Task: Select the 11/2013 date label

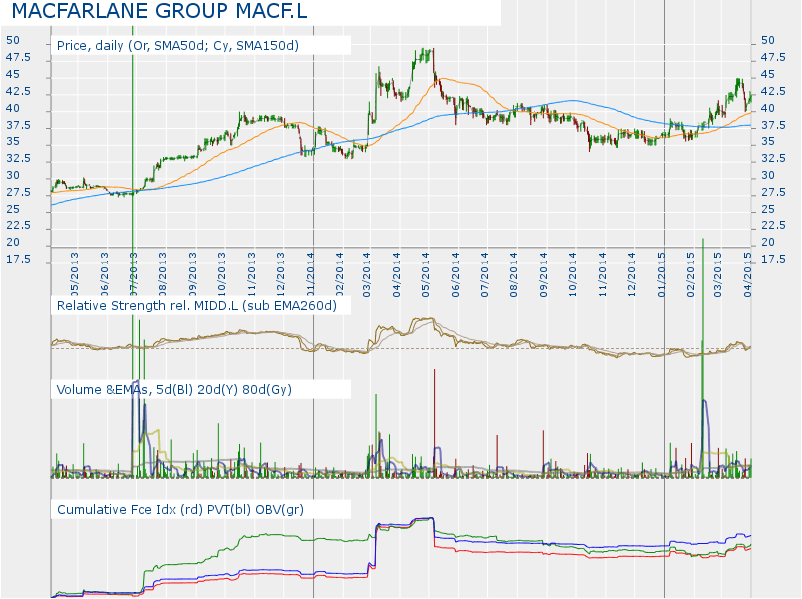Action: point(251,275)
